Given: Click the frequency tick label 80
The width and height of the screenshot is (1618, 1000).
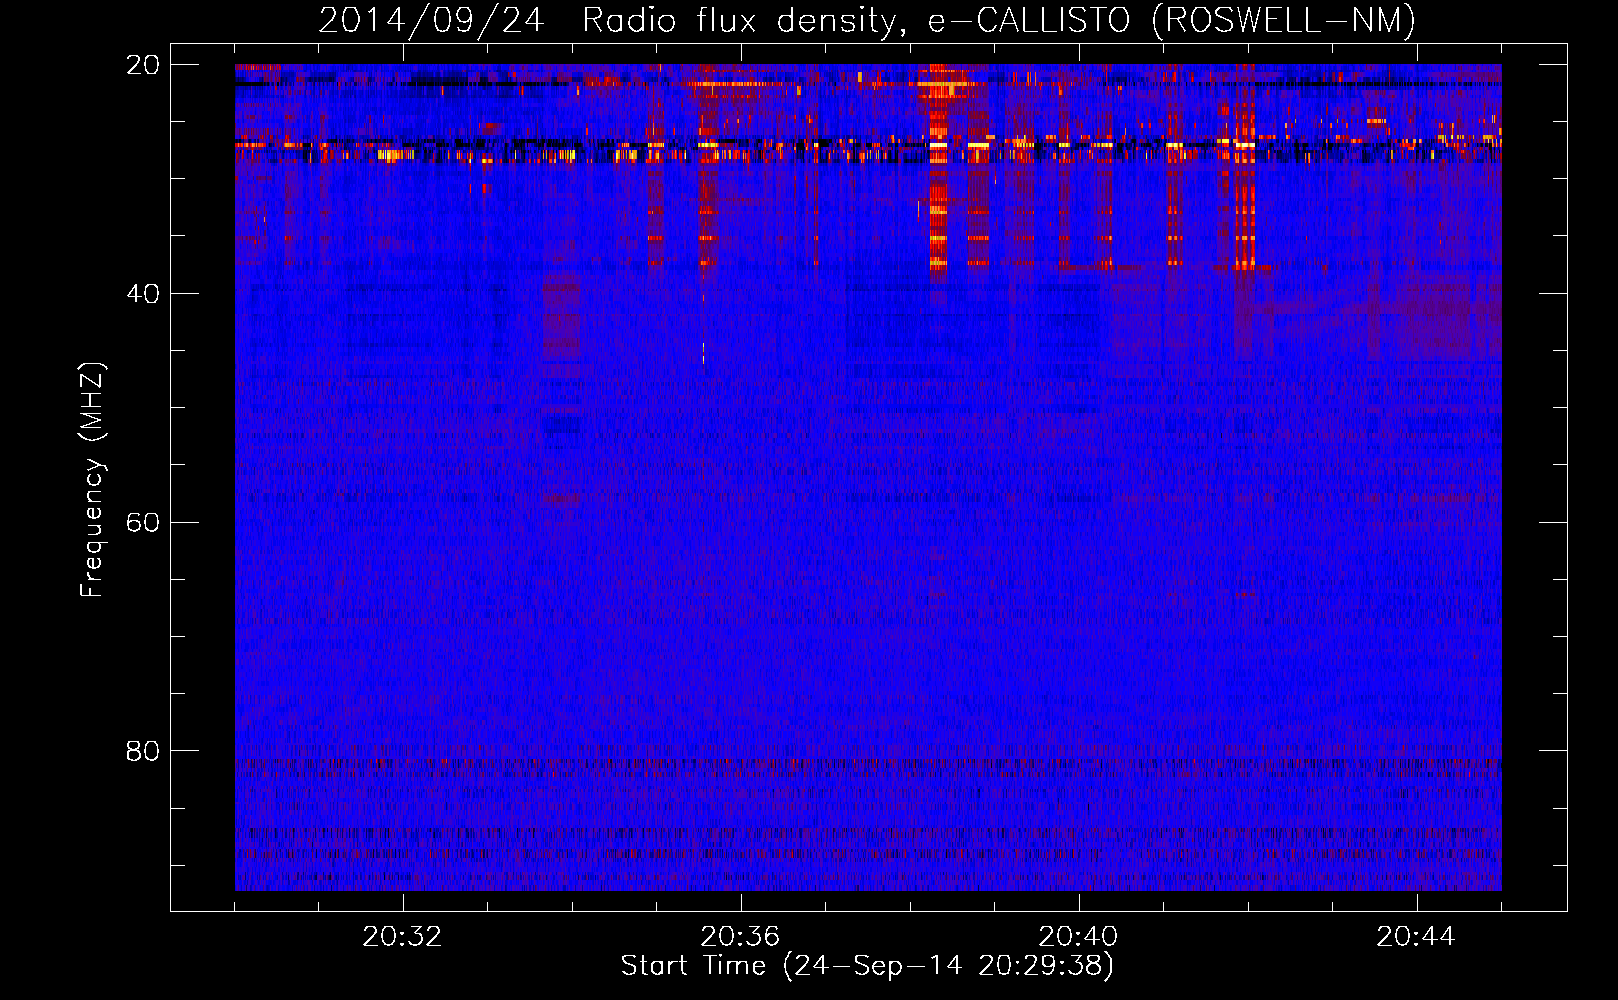Looking at the screenshot, I should pos(143,751).
